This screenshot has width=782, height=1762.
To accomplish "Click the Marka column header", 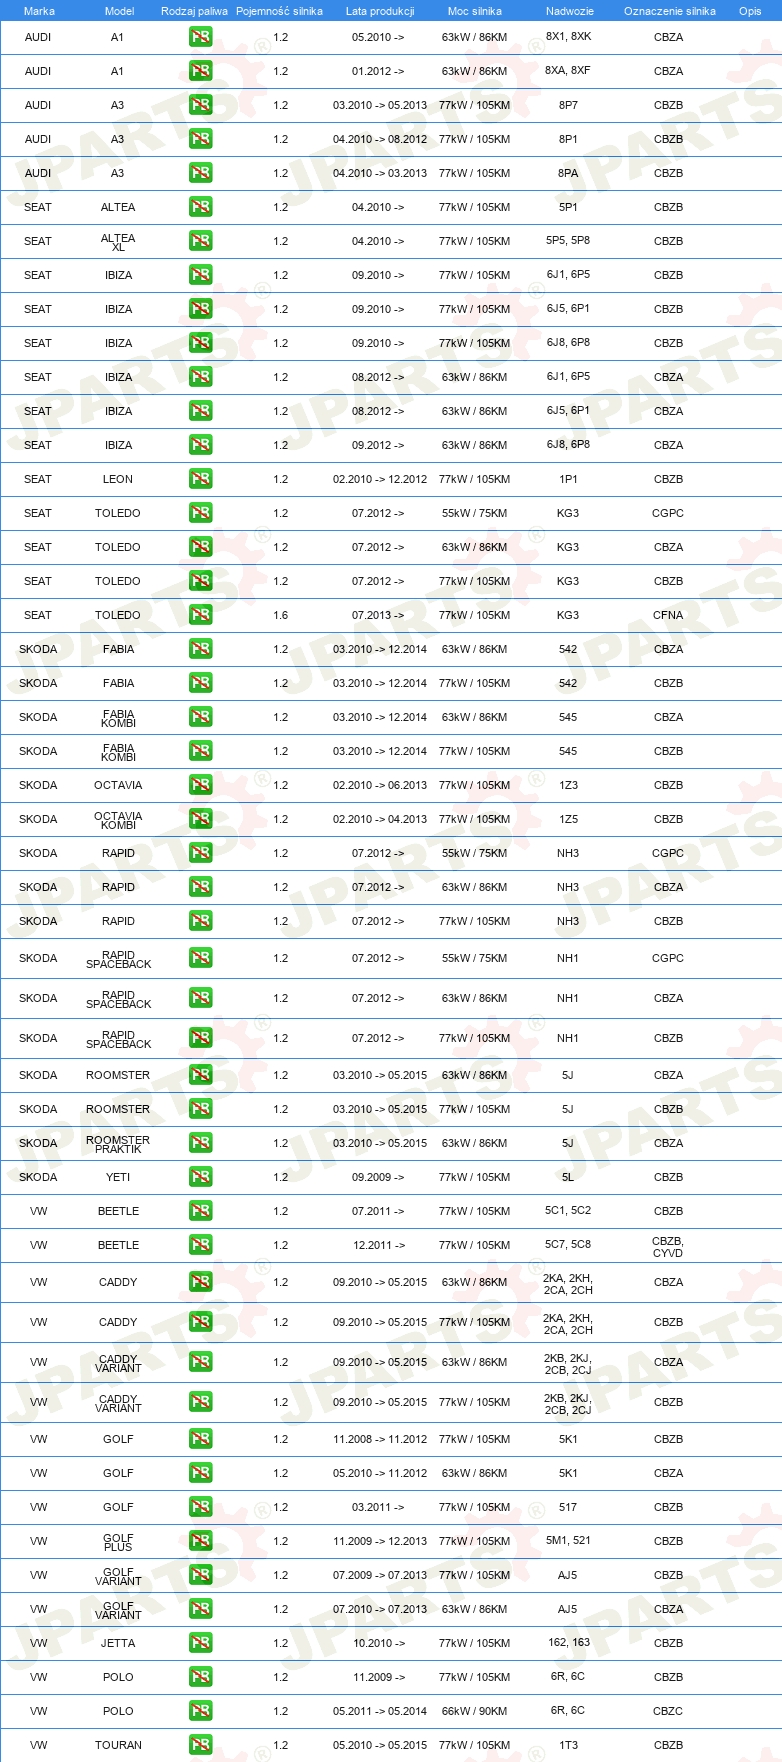I will pos(39,11).
